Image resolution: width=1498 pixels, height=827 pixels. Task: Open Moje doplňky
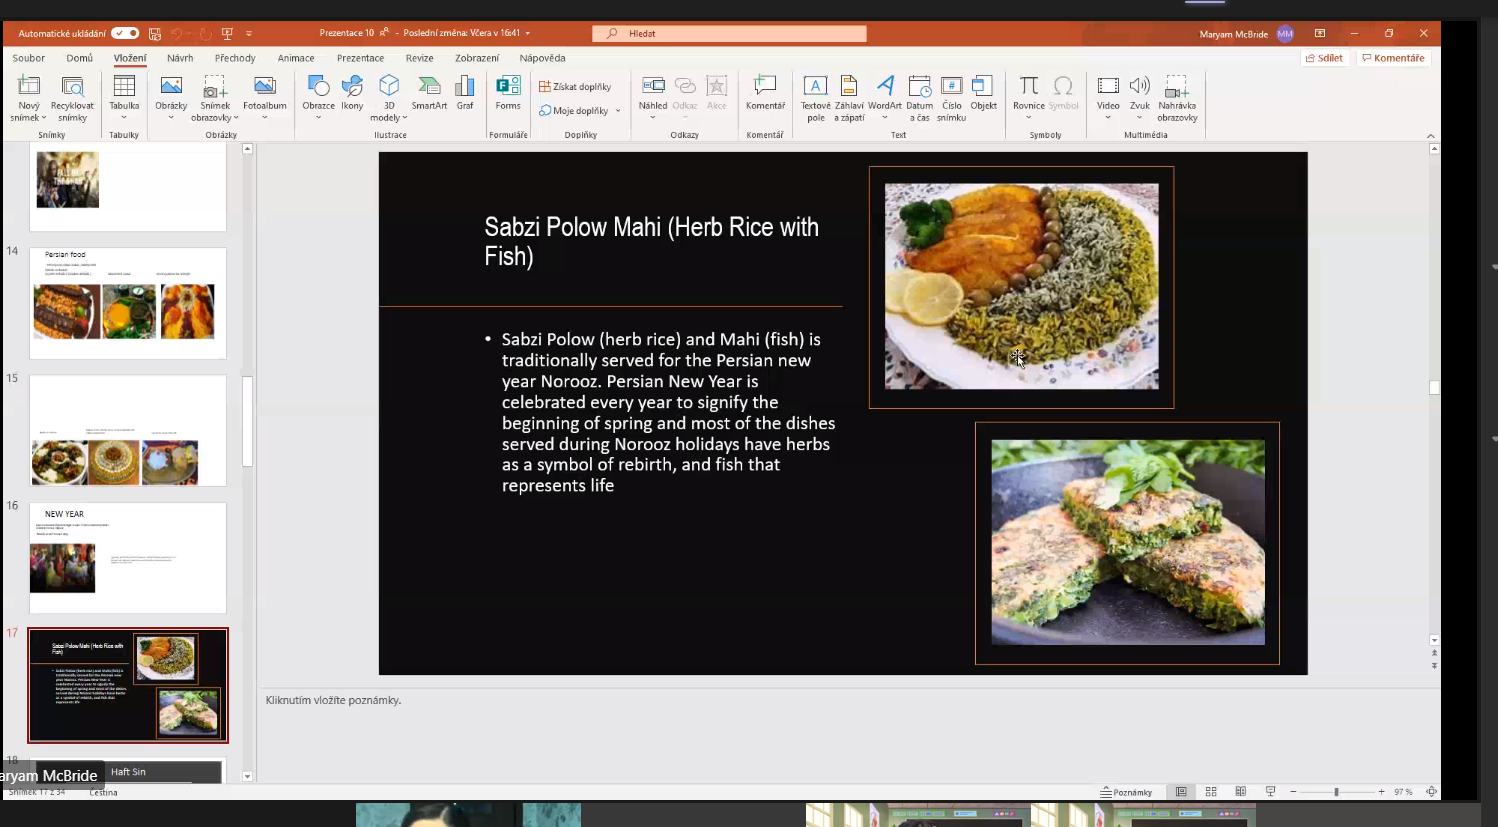(x=574, y=111)
